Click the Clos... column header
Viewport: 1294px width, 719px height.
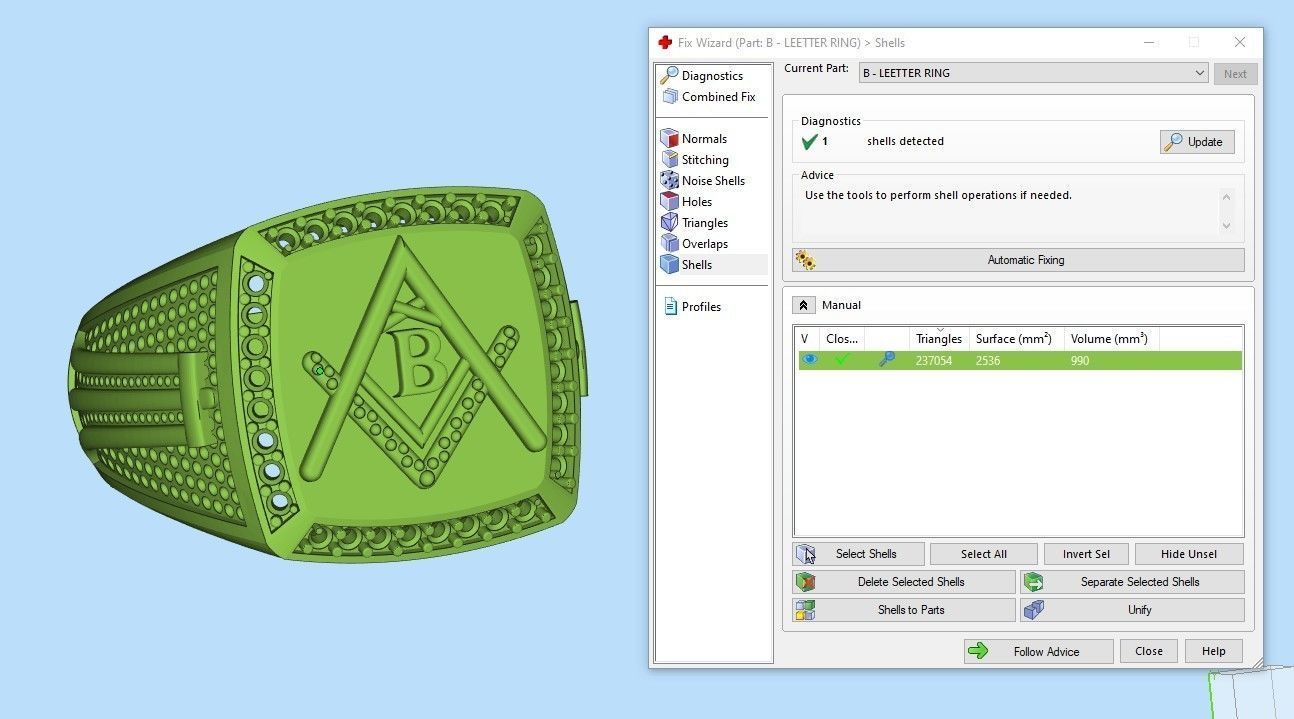(842, 339)
